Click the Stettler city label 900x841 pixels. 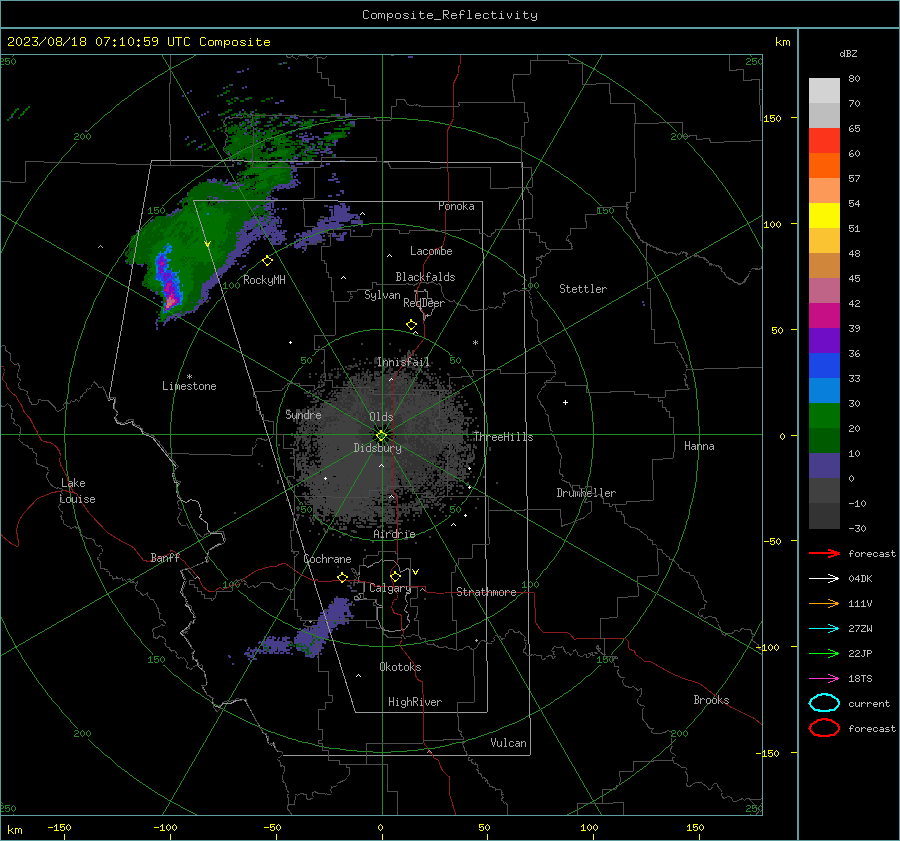583,289
